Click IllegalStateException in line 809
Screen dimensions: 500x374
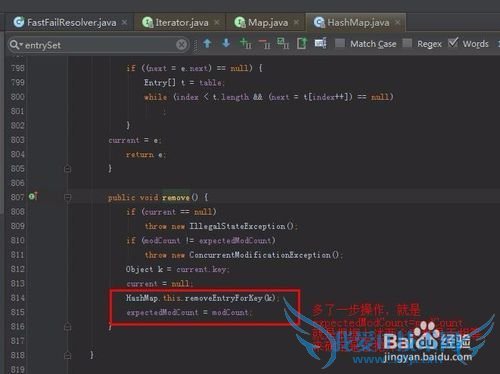coord(237,226)
